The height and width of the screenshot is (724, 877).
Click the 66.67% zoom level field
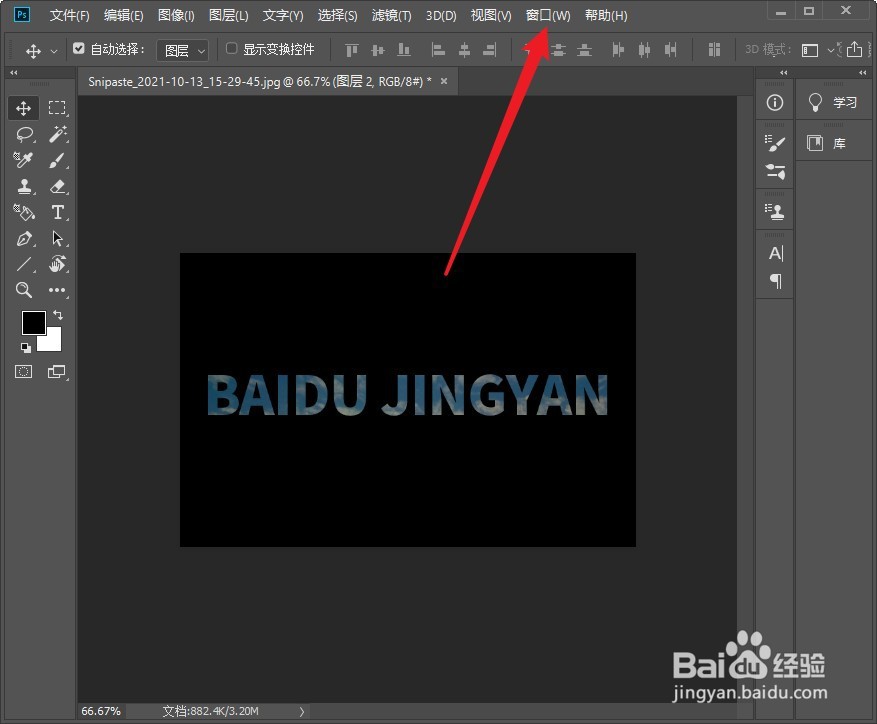coord(101,711)
